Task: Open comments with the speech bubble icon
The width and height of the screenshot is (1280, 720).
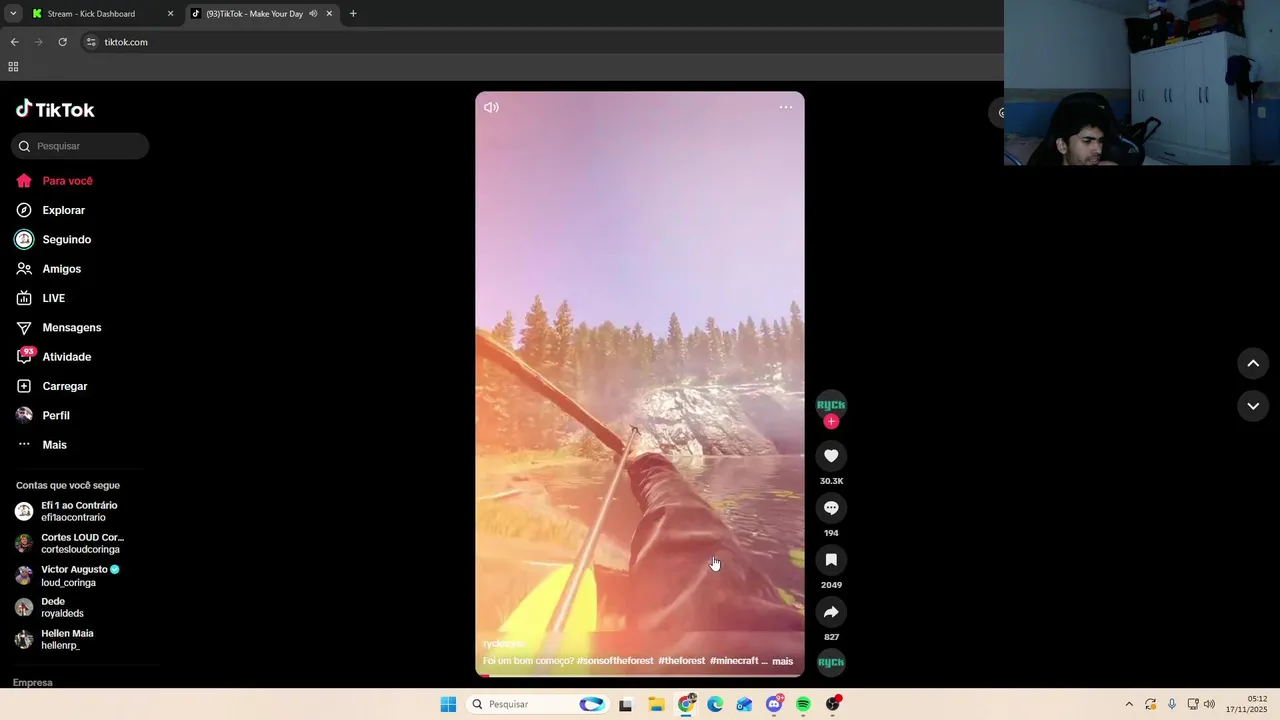Action: coord(831,508)
